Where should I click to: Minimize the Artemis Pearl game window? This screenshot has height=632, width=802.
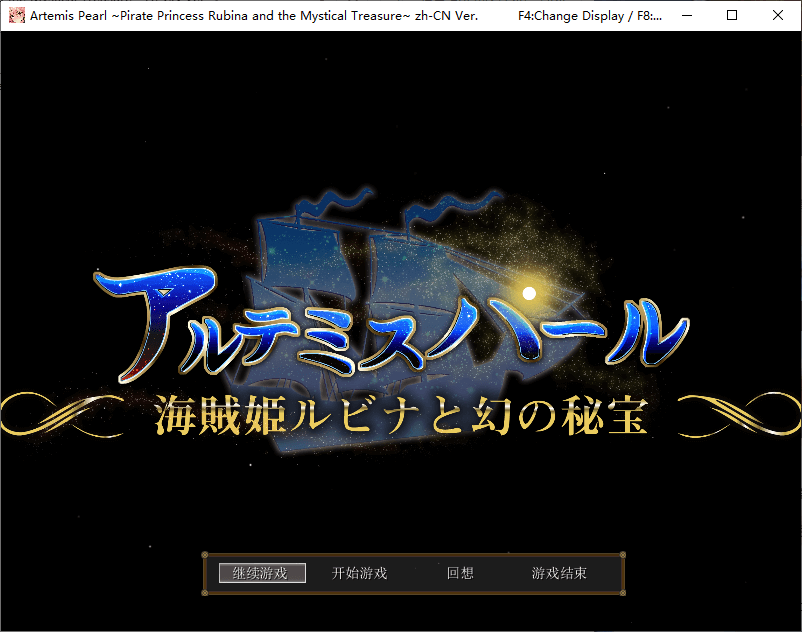(x=686, y=15)
